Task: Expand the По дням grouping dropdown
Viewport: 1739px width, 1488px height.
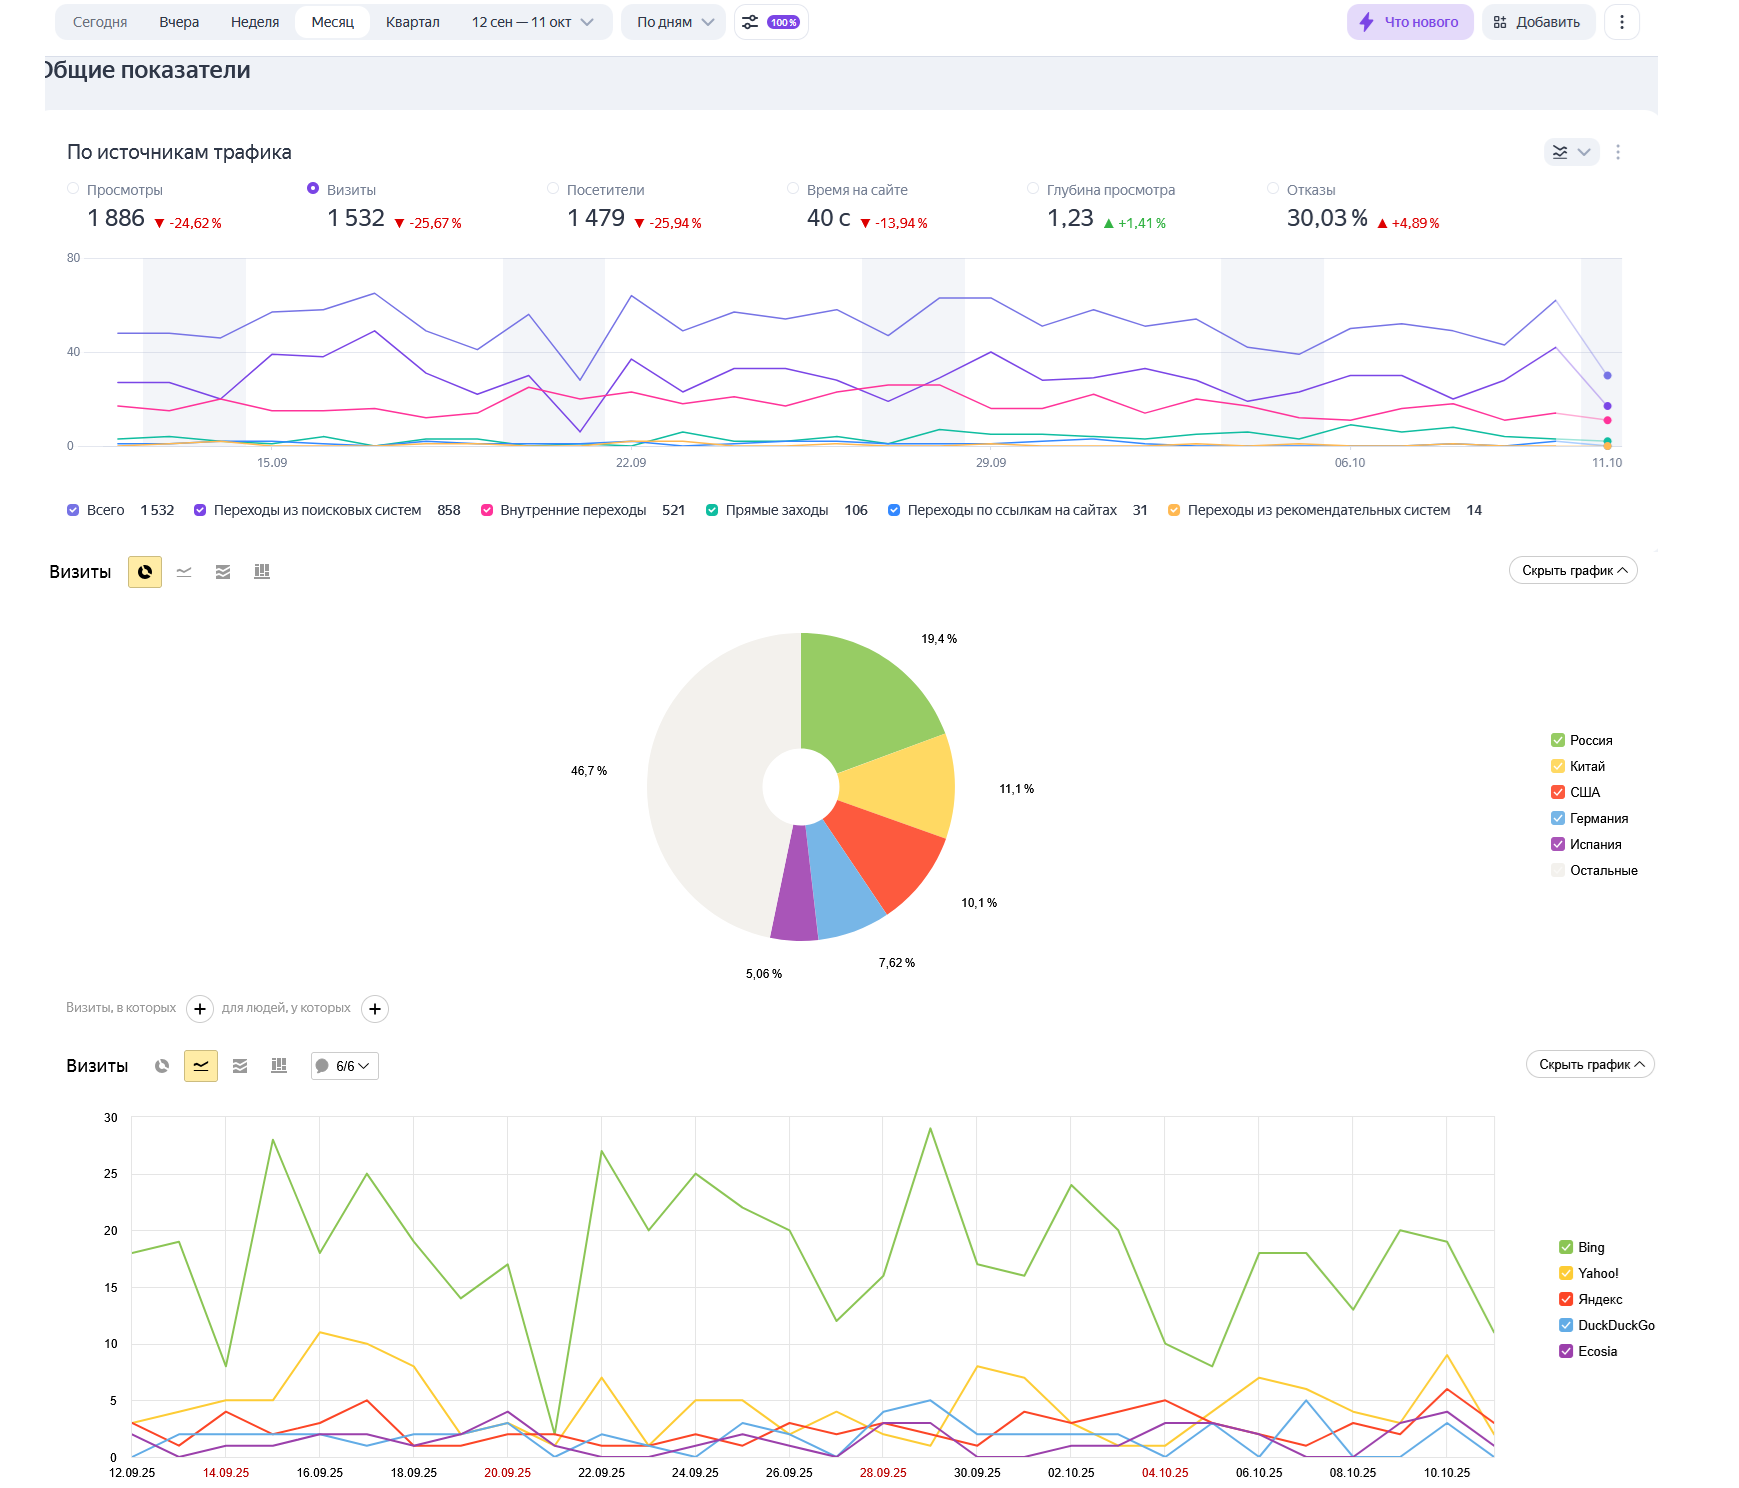Action: click(x=674, y=22)
